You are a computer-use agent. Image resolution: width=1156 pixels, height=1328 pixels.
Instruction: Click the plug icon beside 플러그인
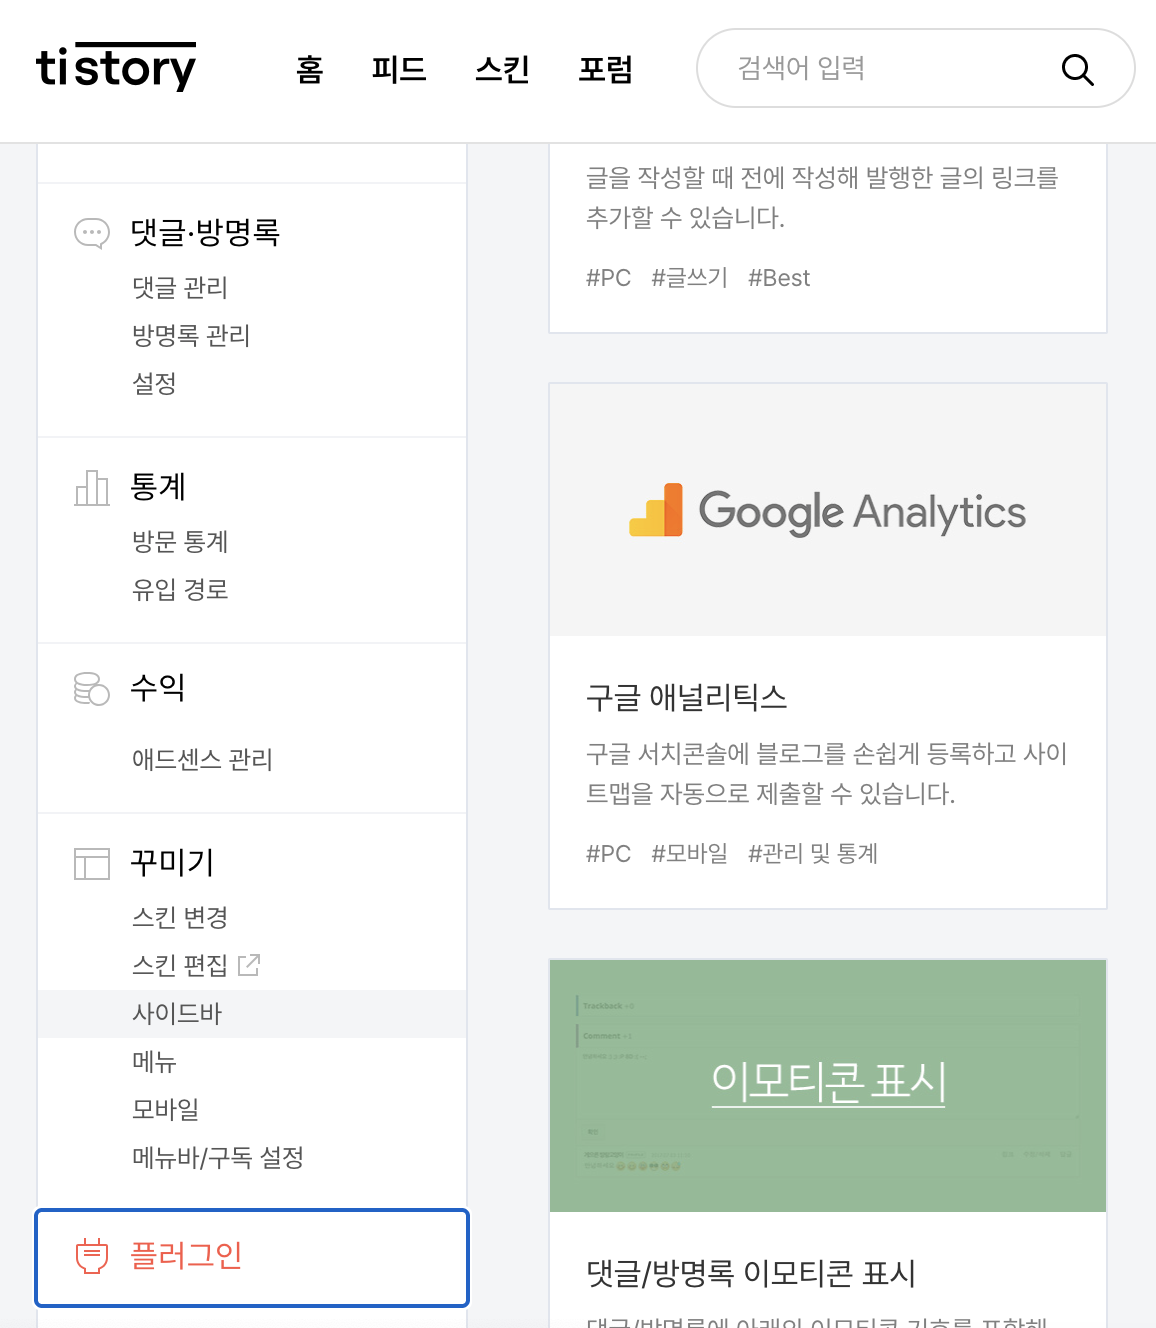pyautogui.click(x=92, y=1255)
